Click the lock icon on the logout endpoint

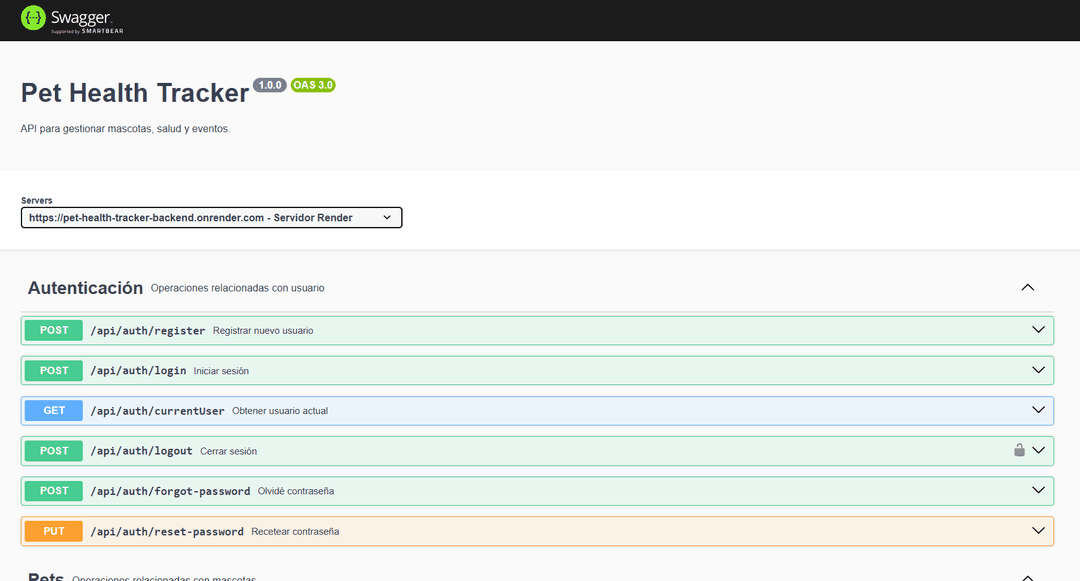[x=1019, y=450]
